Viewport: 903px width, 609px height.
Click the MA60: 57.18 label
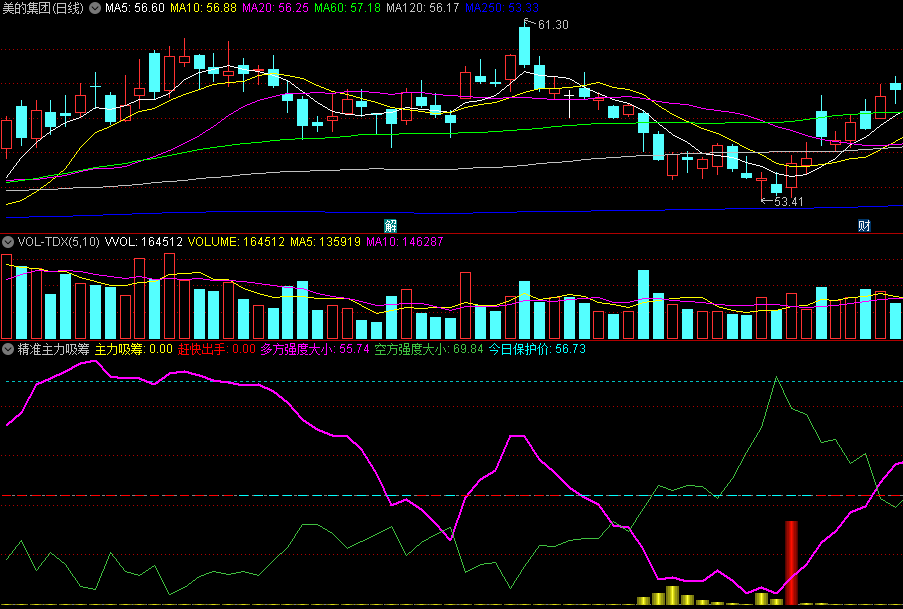(x=347, y=8)
